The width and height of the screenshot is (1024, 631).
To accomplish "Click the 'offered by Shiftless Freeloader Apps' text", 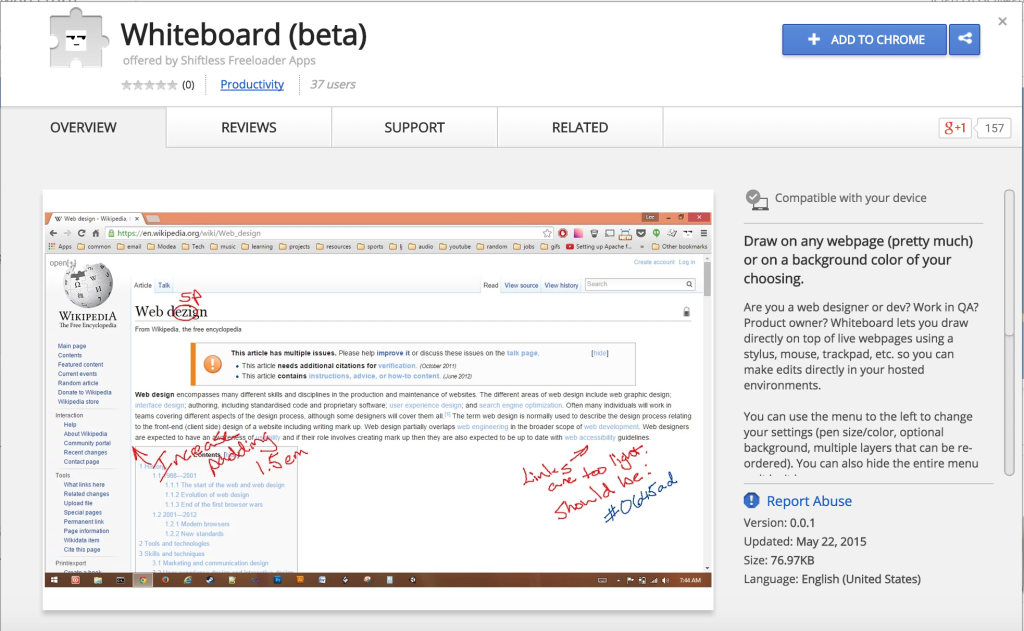I will point(219,61).
